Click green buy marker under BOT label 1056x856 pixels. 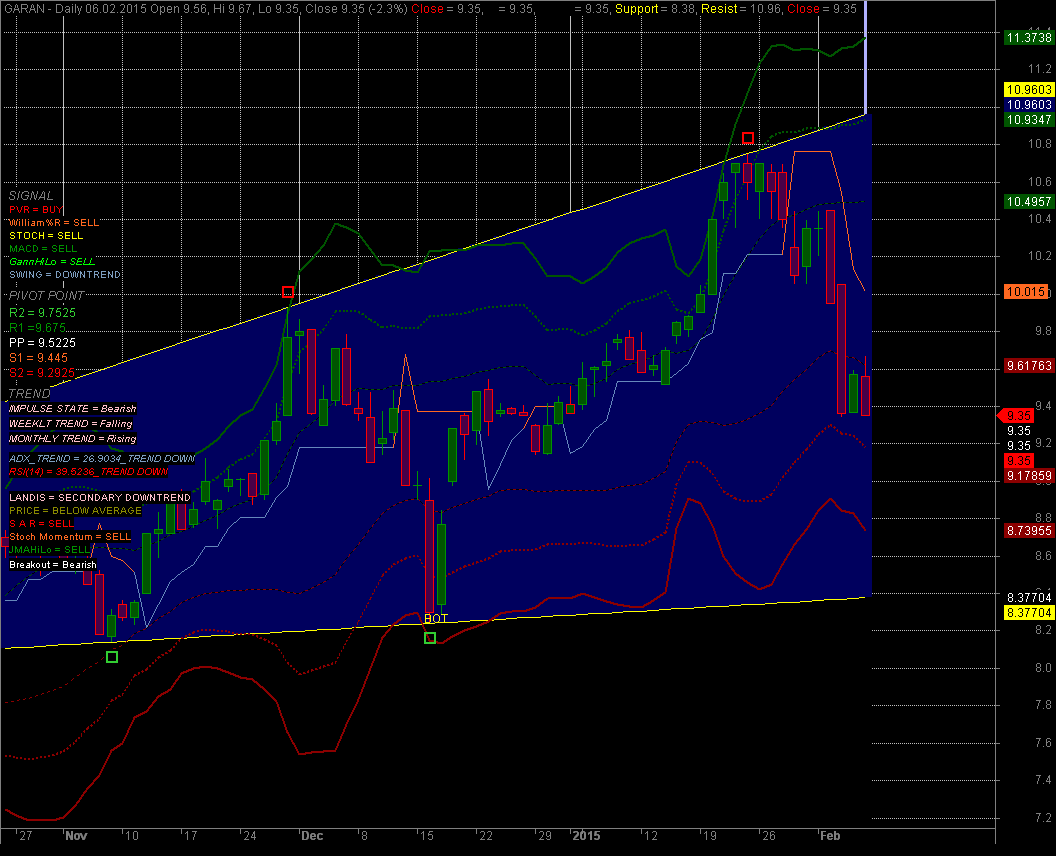point(430,638)
